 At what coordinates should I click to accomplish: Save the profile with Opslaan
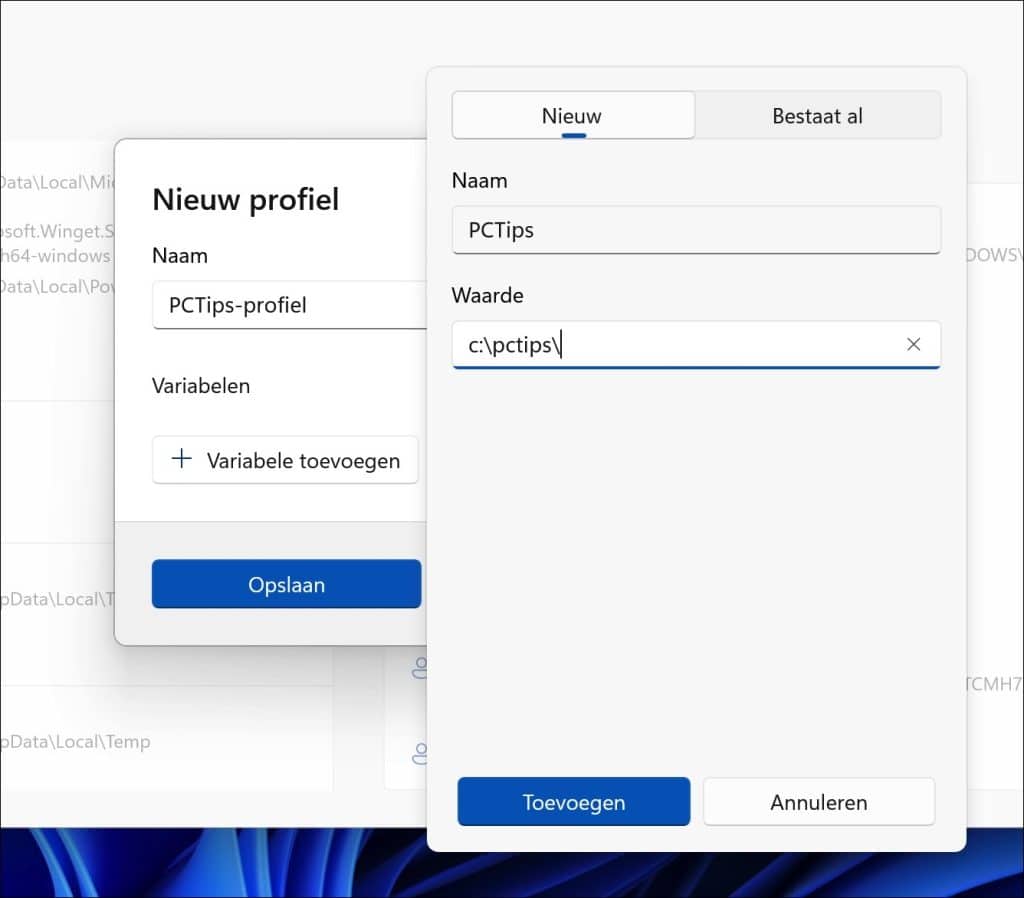287,584
